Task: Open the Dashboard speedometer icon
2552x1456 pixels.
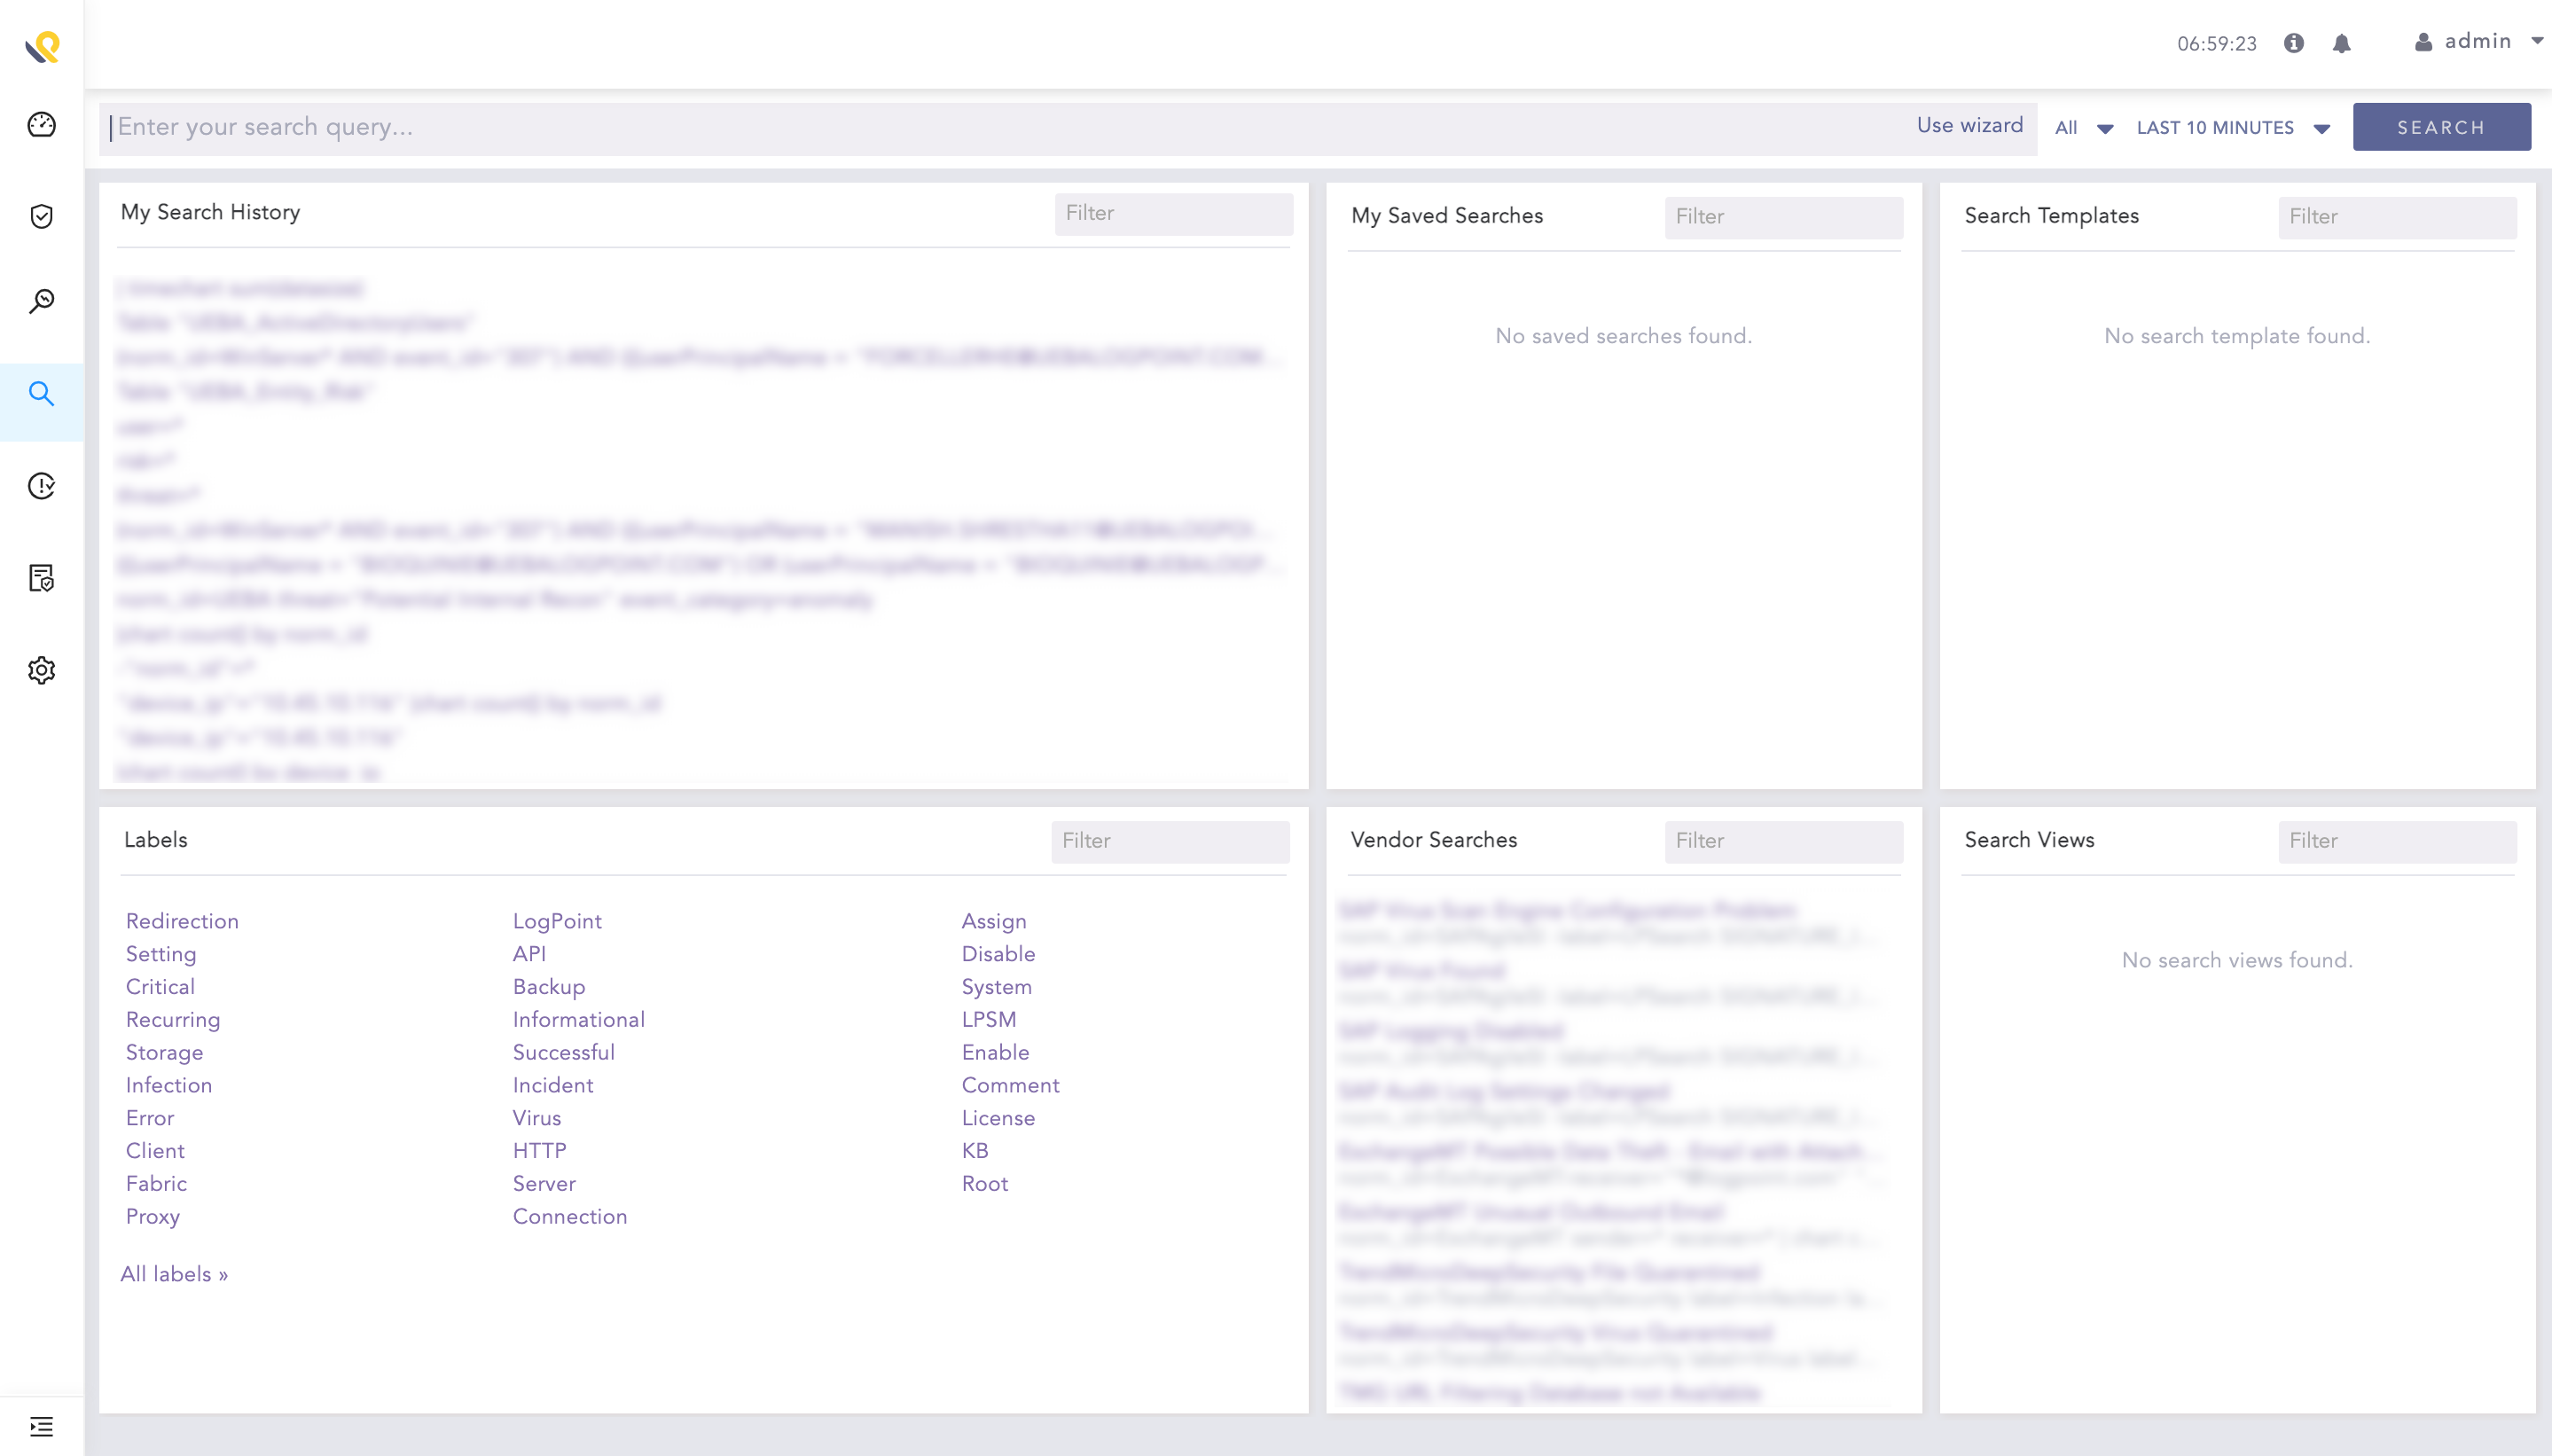Action: [x=41, y=124]
